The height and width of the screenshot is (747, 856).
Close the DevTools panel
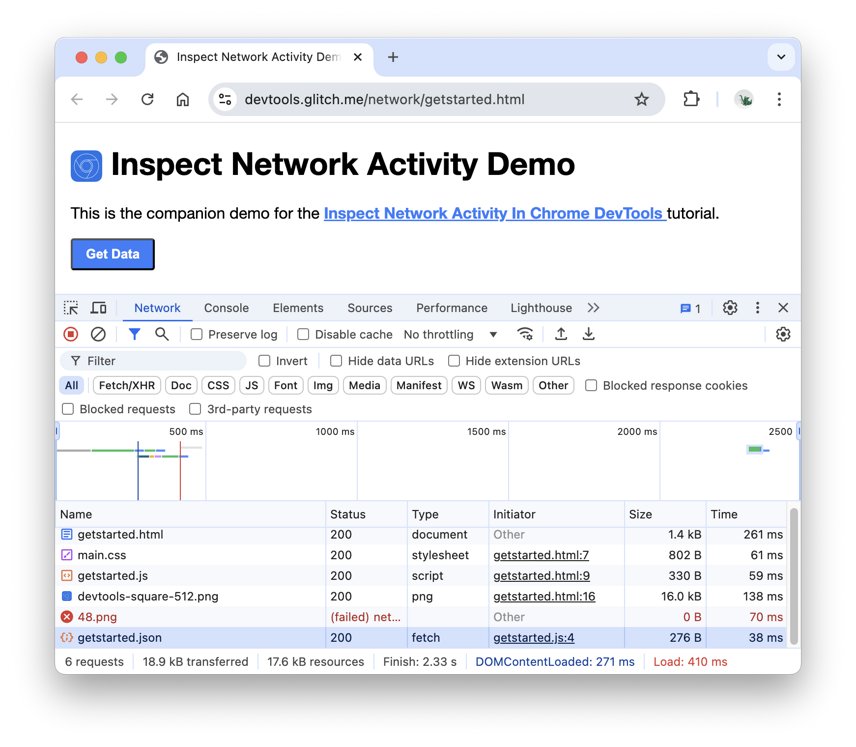(783, 308)
